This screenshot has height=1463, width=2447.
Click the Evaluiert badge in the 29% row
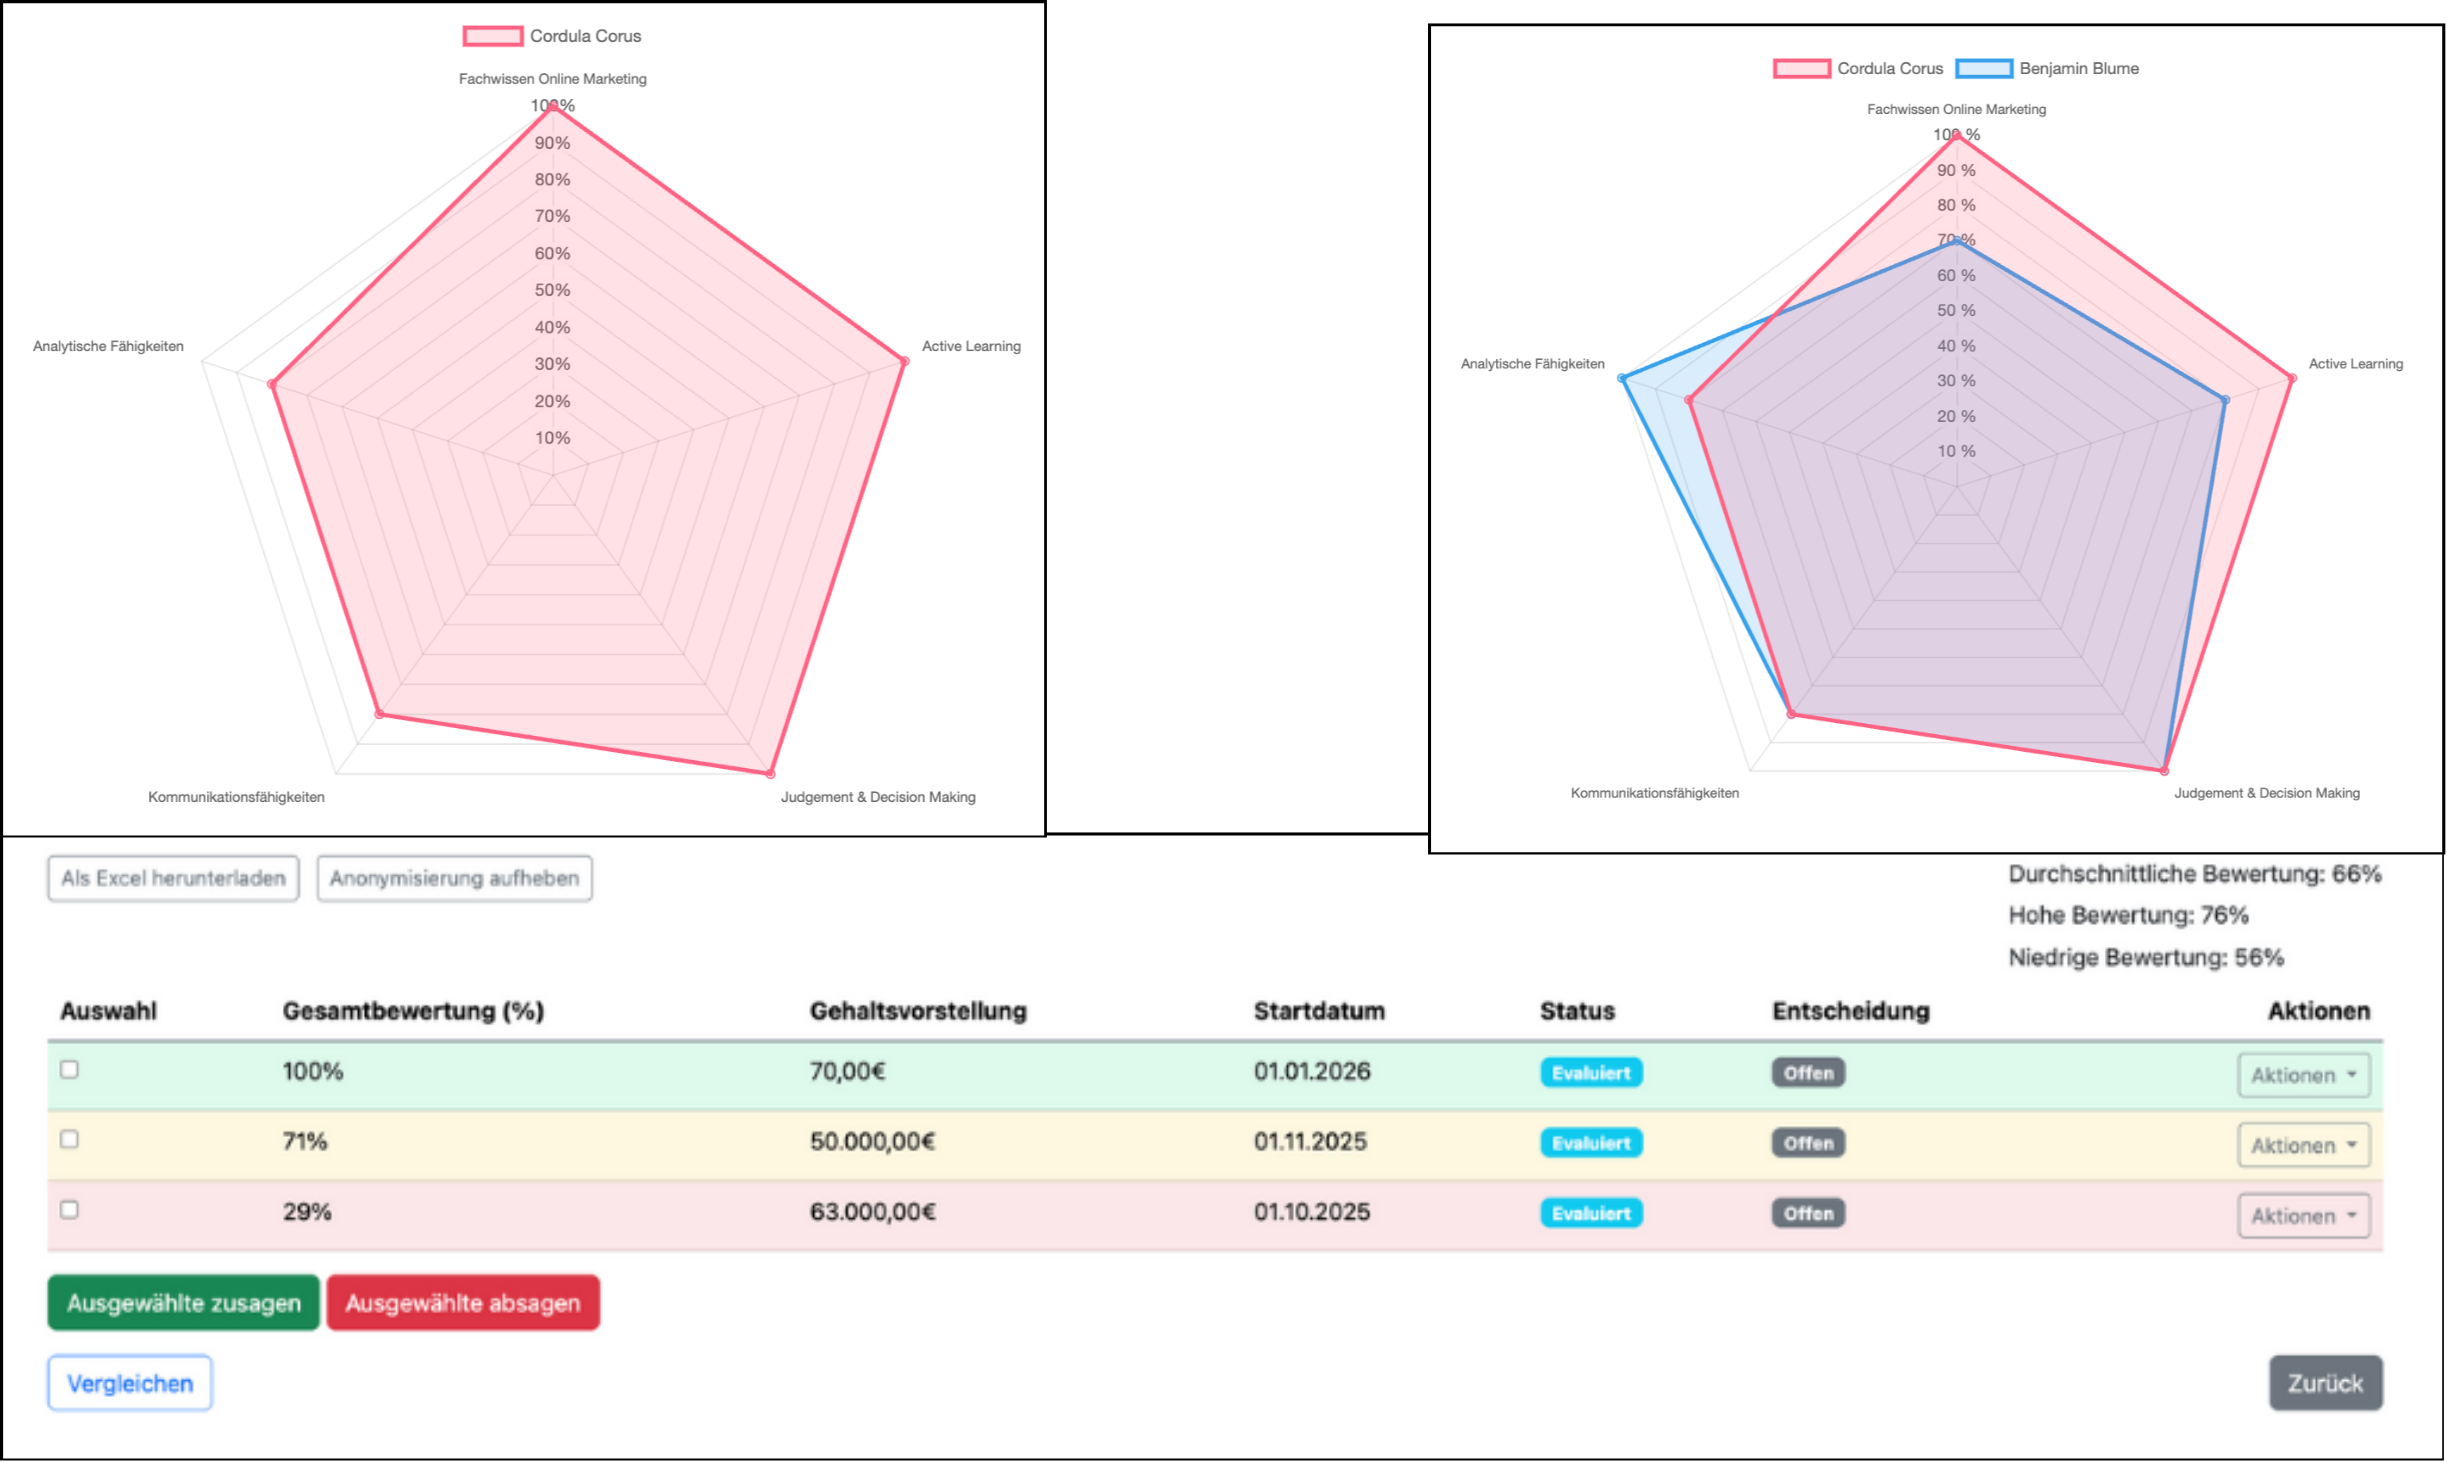(1590, 1213)
